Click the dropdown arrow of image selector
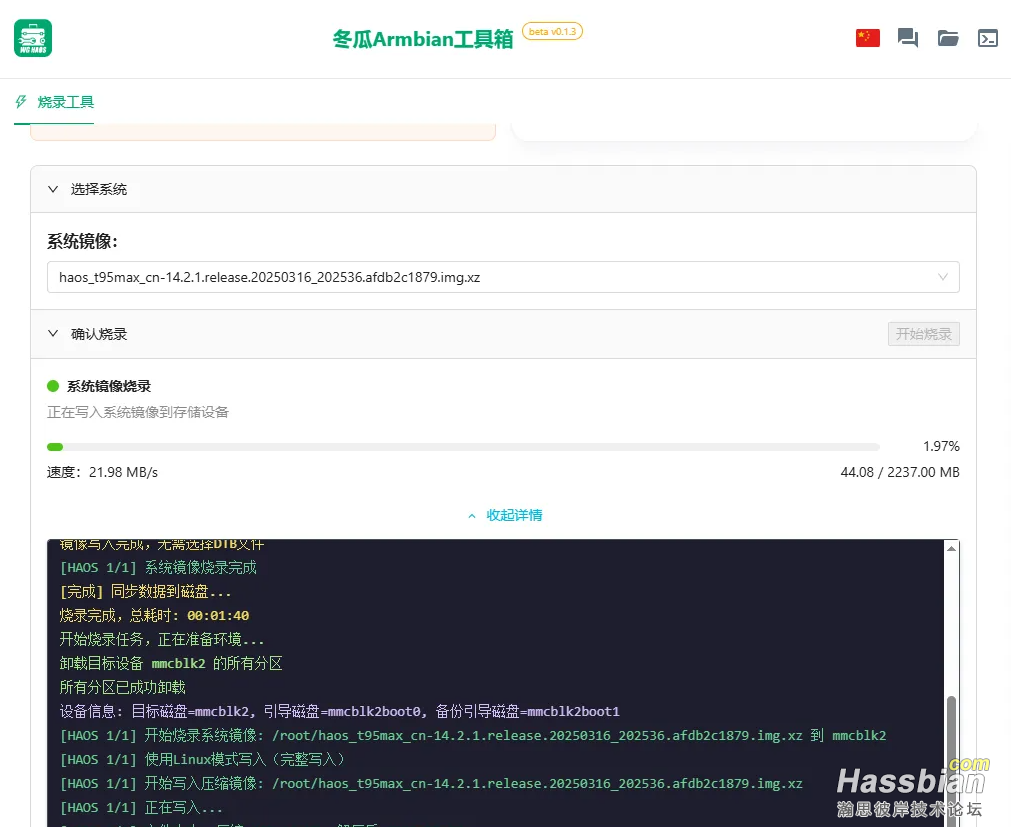The height and width of the screenshot is (827, 1011). coord(942,277)
